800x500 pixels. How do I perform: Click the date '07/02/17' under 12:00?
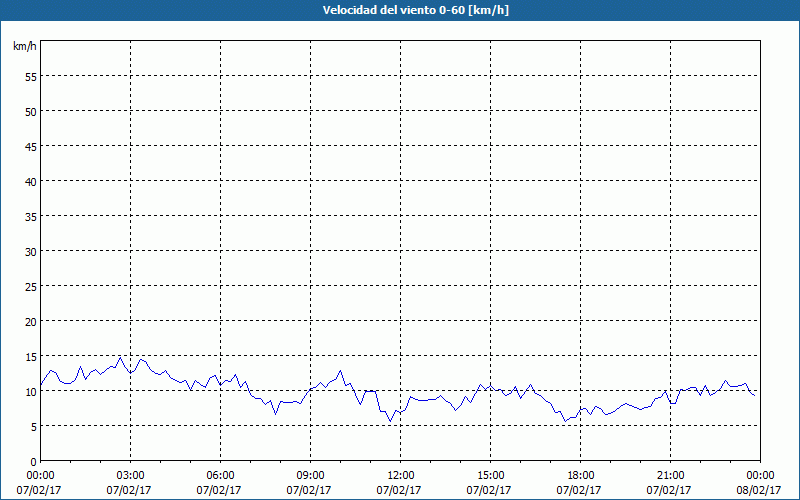point(399,490)
